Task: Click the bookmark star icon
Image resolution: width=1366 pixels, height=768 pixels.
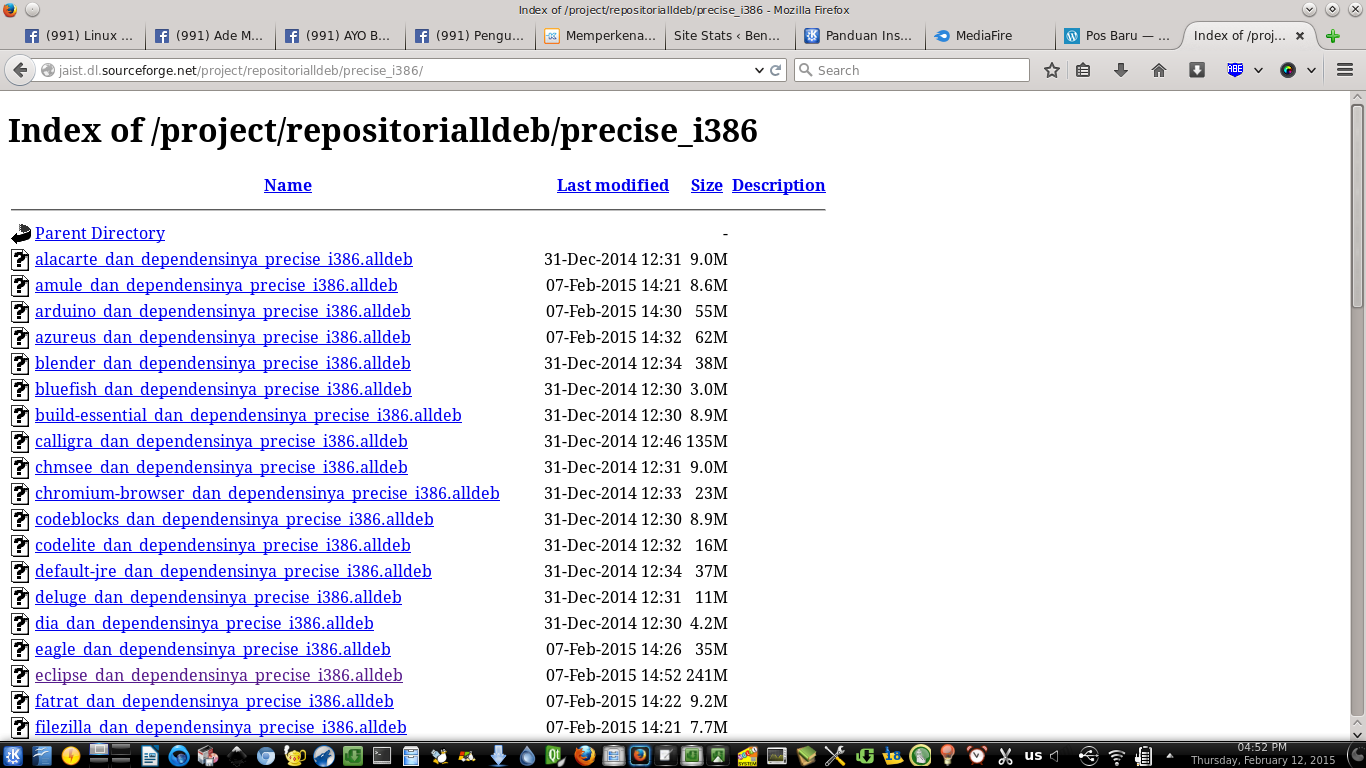Action: point(1051,70)
